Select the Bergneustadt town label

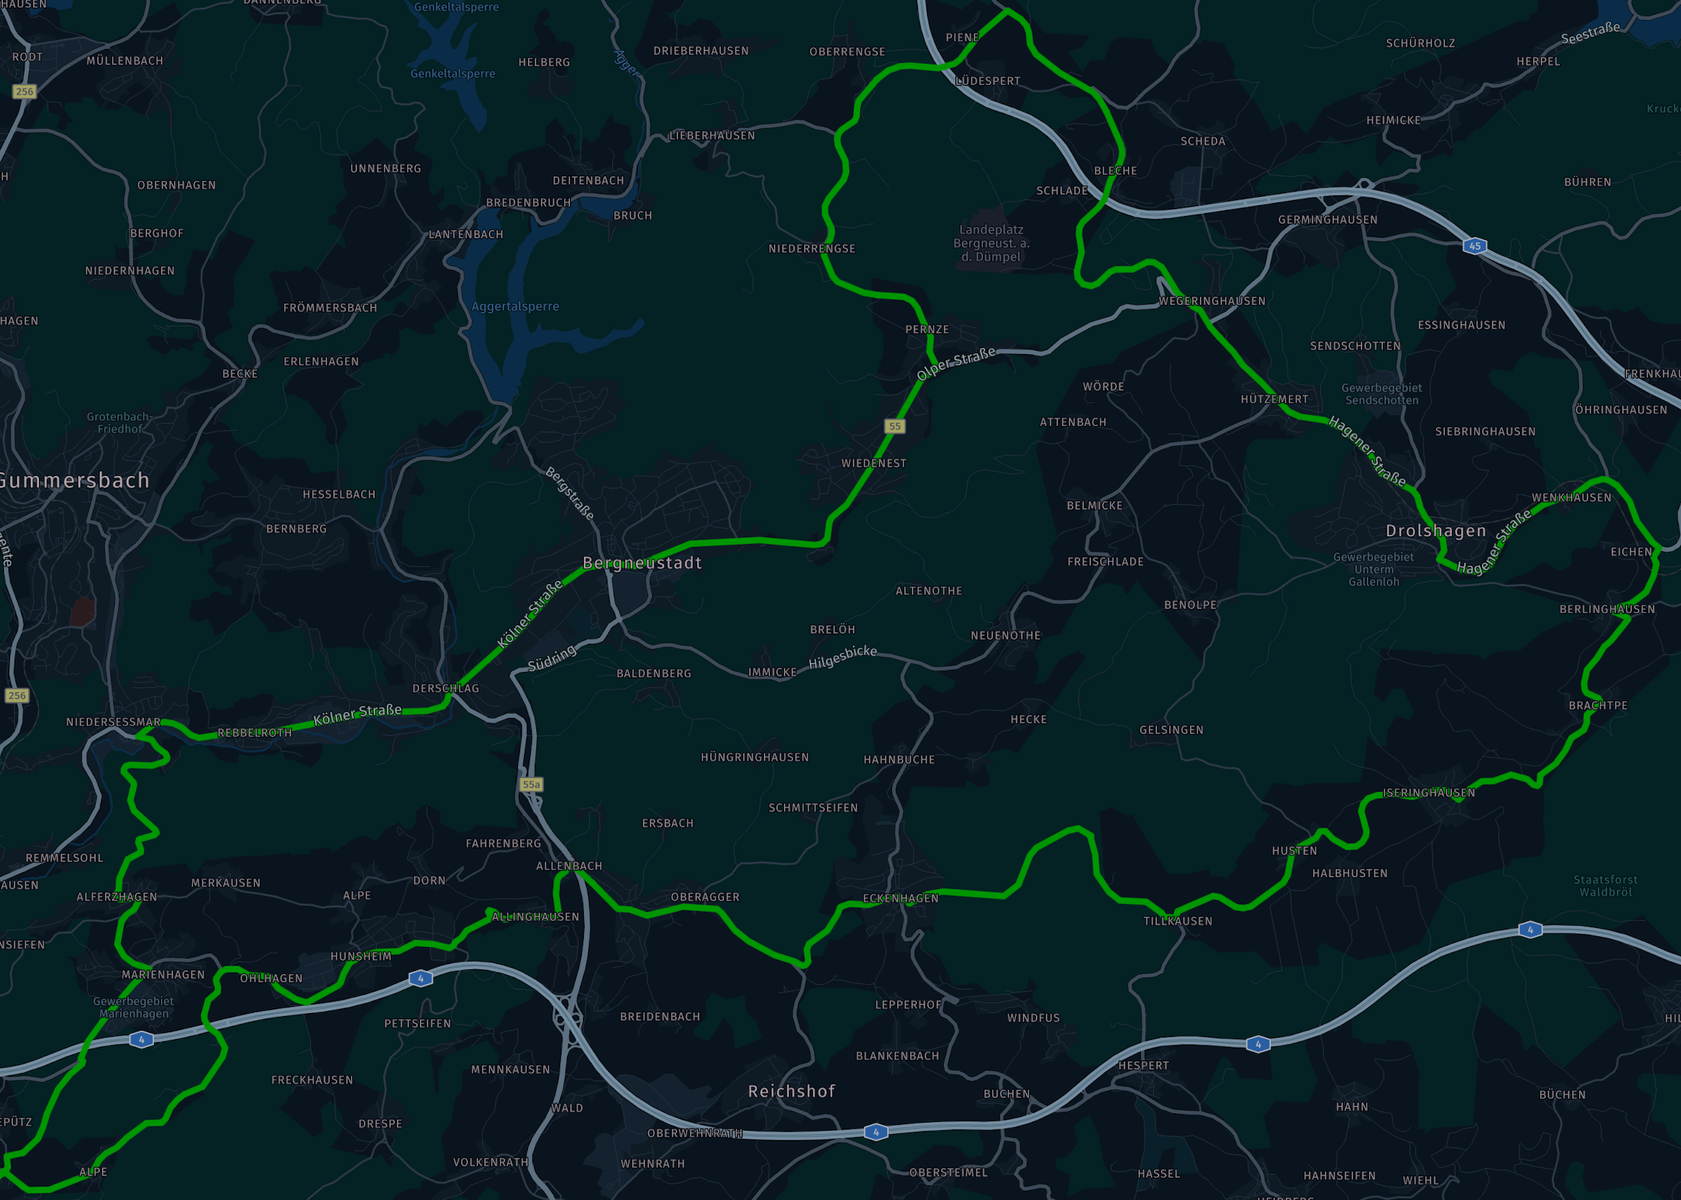point(642,563)
